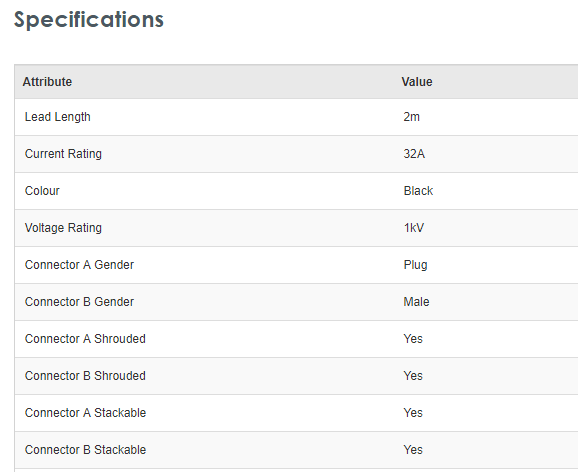Click the Black colour value
Viewport: 578px width, 472px height.
418,191
